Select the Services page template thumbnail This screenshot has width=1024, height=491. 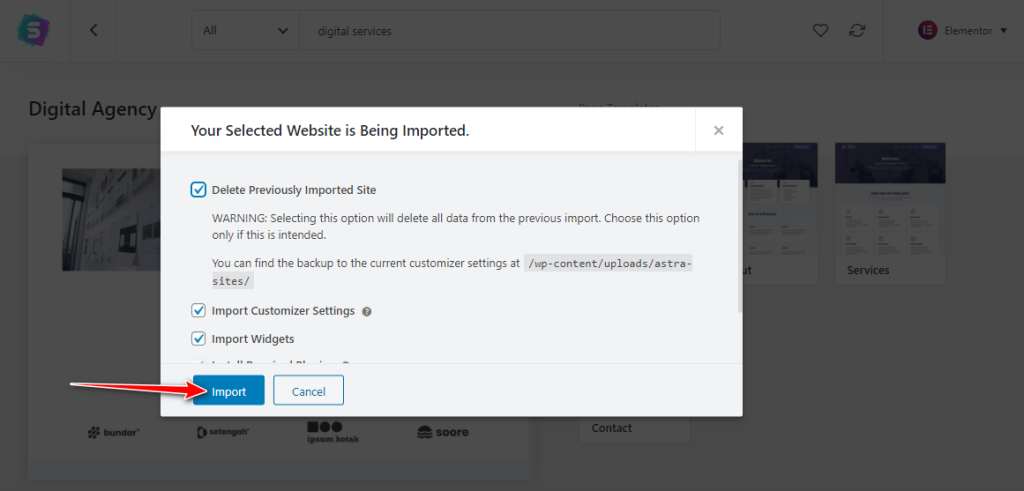(890, 214)
